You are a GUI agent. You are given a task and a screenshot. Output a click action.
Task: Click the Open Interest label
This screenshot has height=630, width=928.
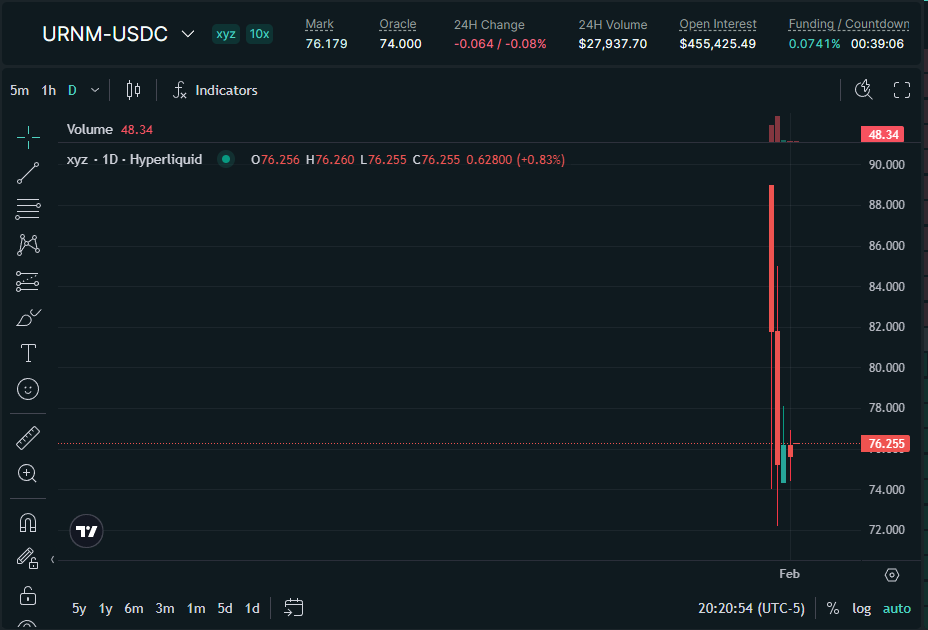718,24
